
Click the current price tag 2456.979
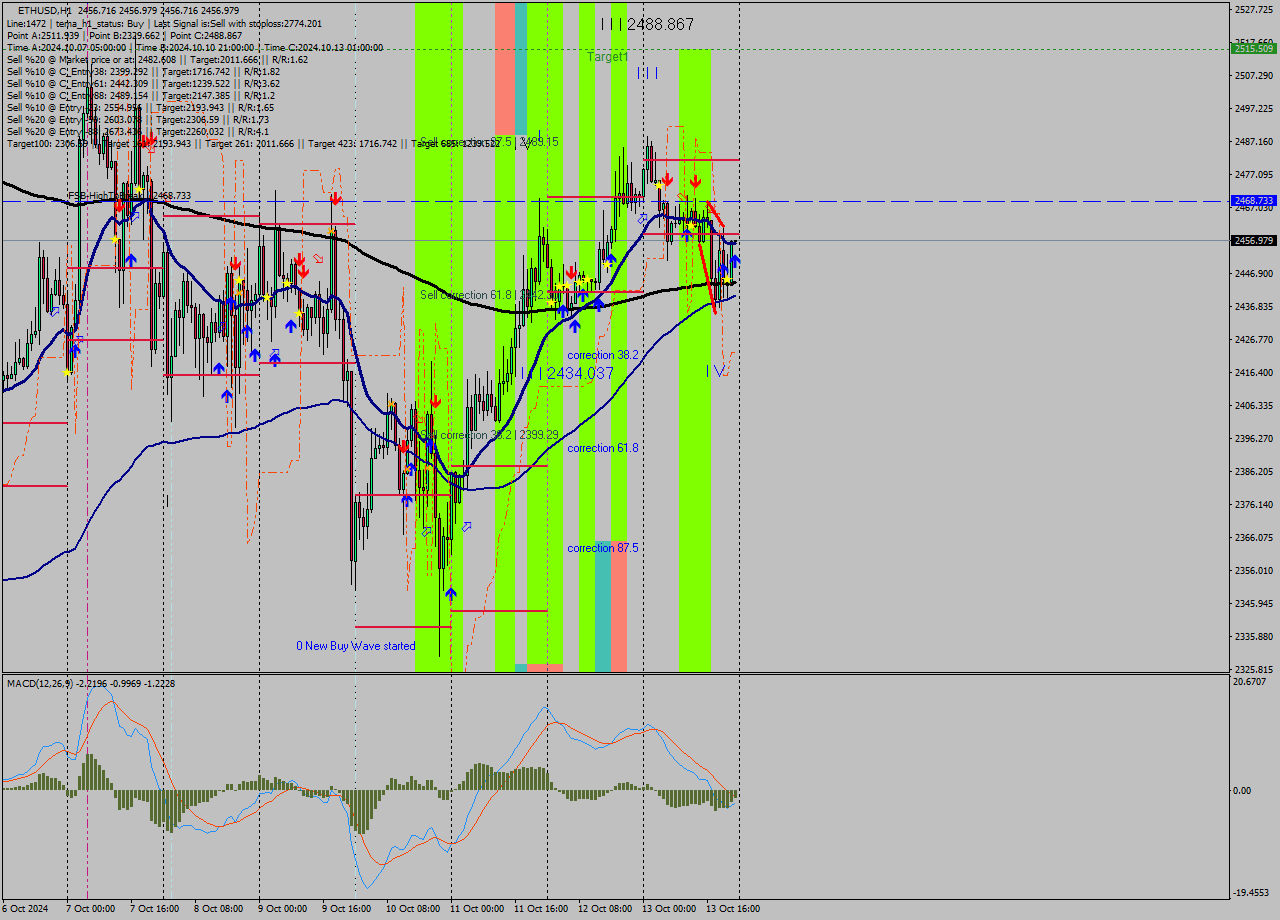(x=1253, y=240)
